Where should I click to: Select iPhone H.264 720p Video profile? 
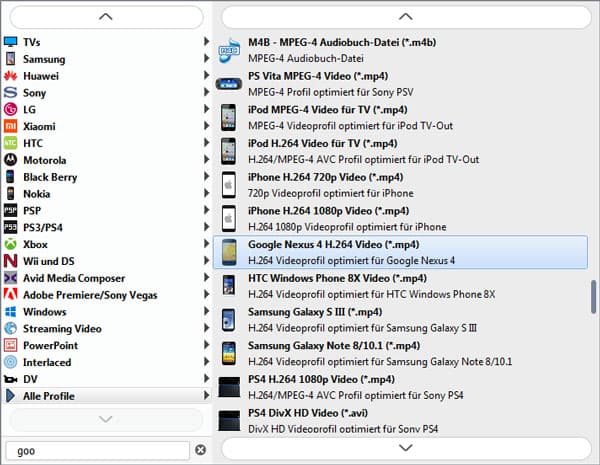(x=400, y=185)
